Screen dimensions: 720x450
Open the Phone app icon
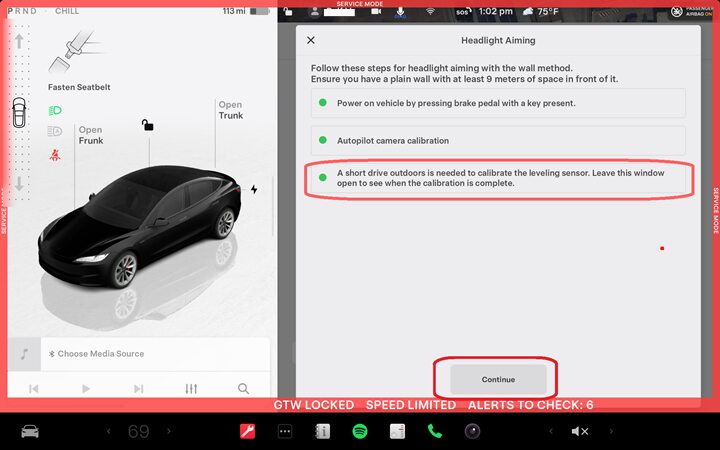pos(434,431)
